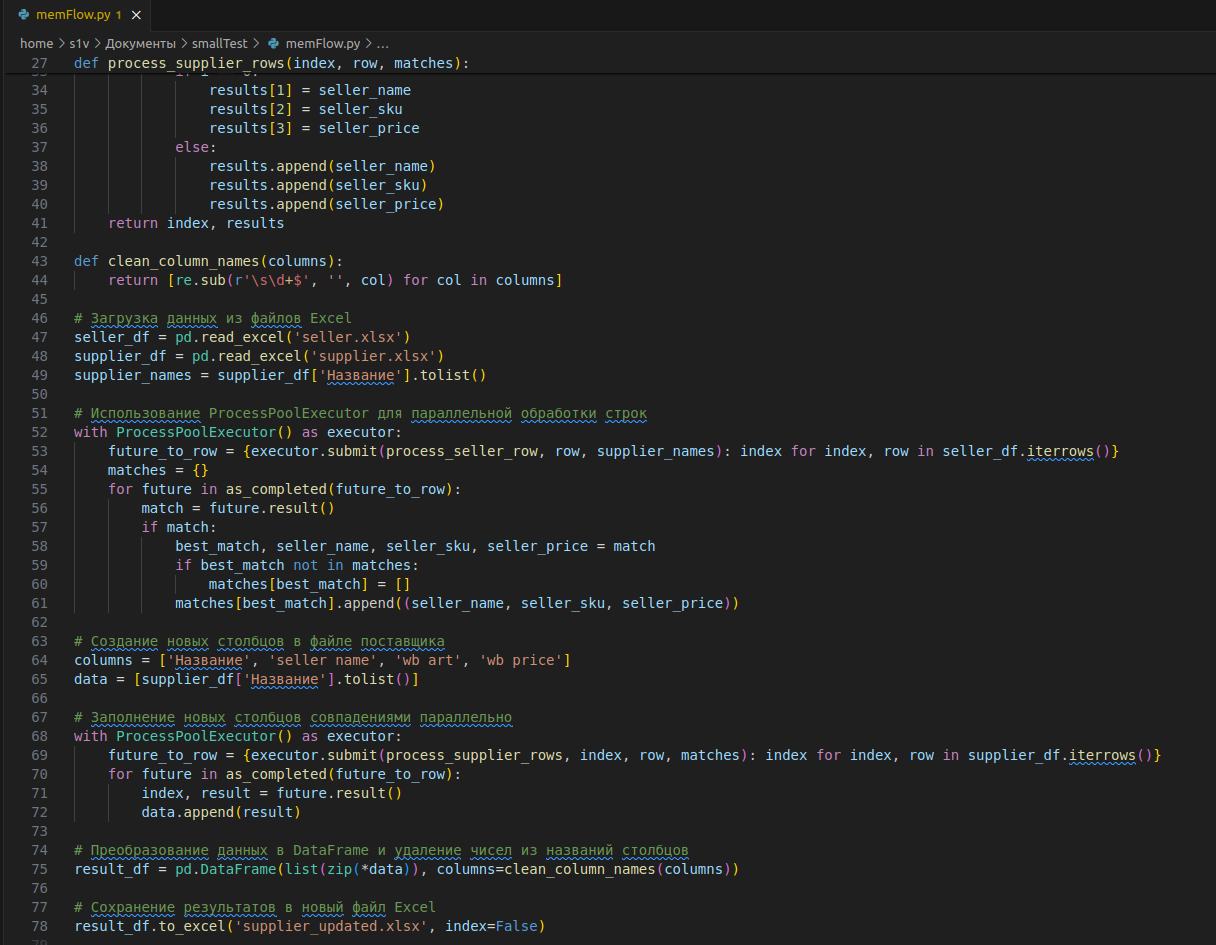Click 'results[2] = seller_sku' on line 35
The height and width of the screenshot is (945, 1216).
coord(306,109)
